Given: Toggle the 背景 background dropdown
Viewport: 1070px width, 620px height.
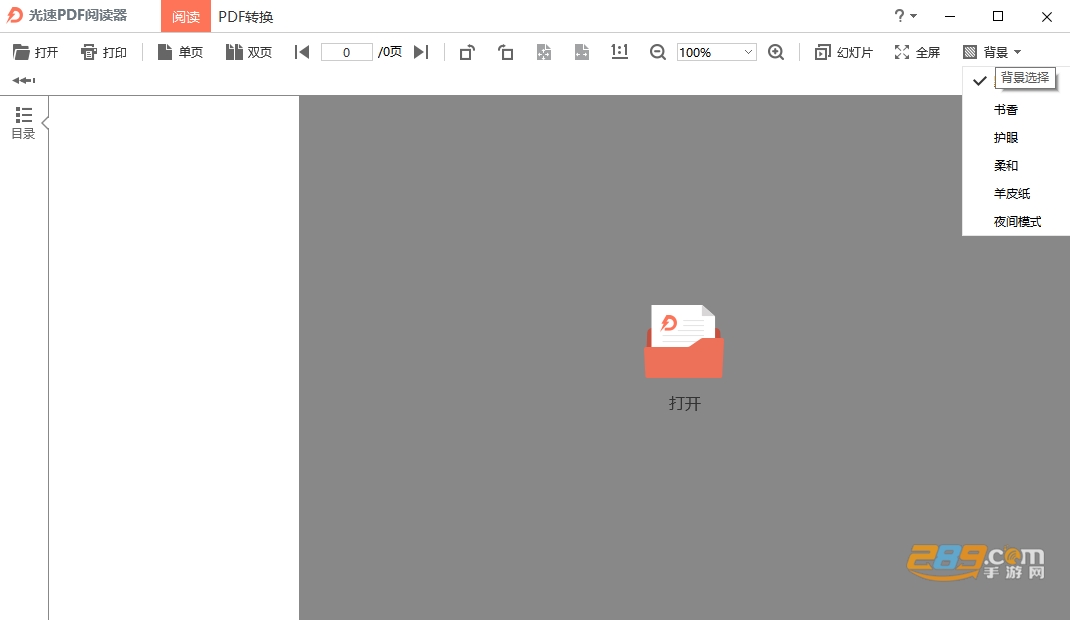Looking at the screenshot, I should point(992,52).
